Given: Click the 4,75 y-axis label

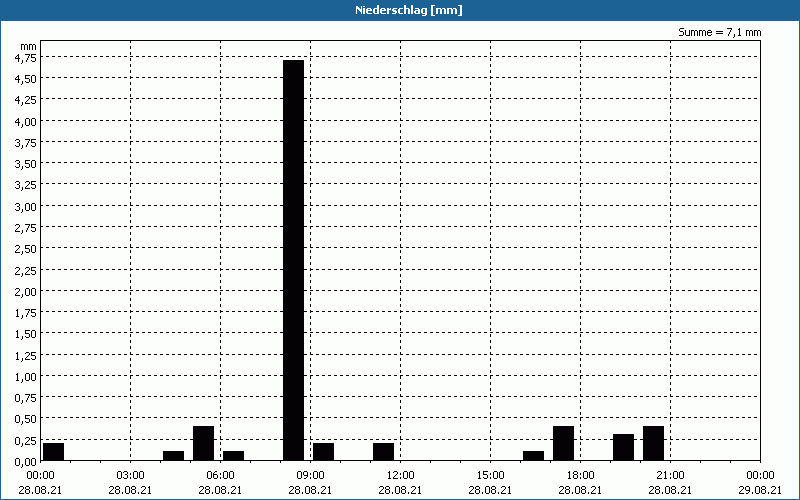Looking at the screenshot, I should (x=26, y=59).
